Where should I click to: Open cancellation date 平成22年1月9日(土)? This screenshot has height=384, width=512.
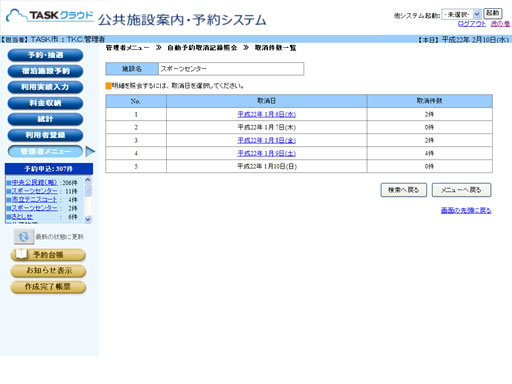tap(266, 153)
